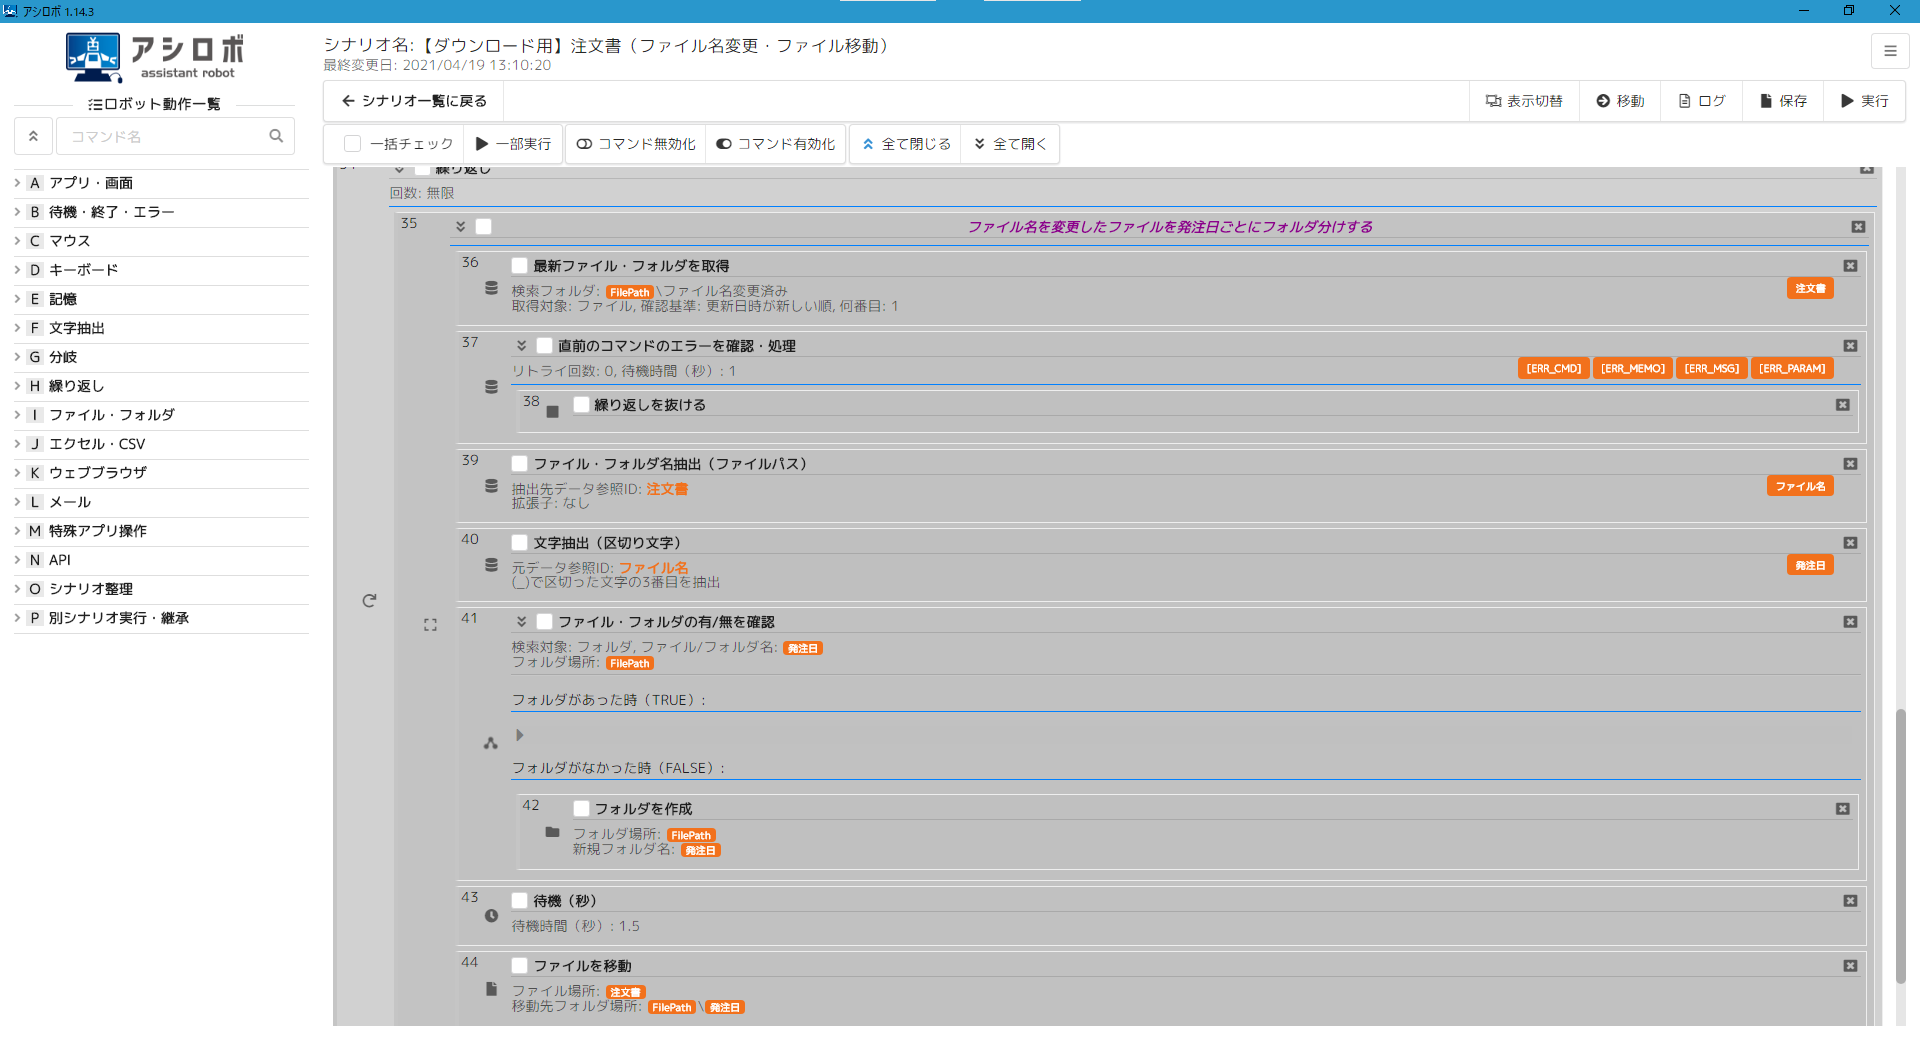Click the file icon on step 44

pos(491,989)
